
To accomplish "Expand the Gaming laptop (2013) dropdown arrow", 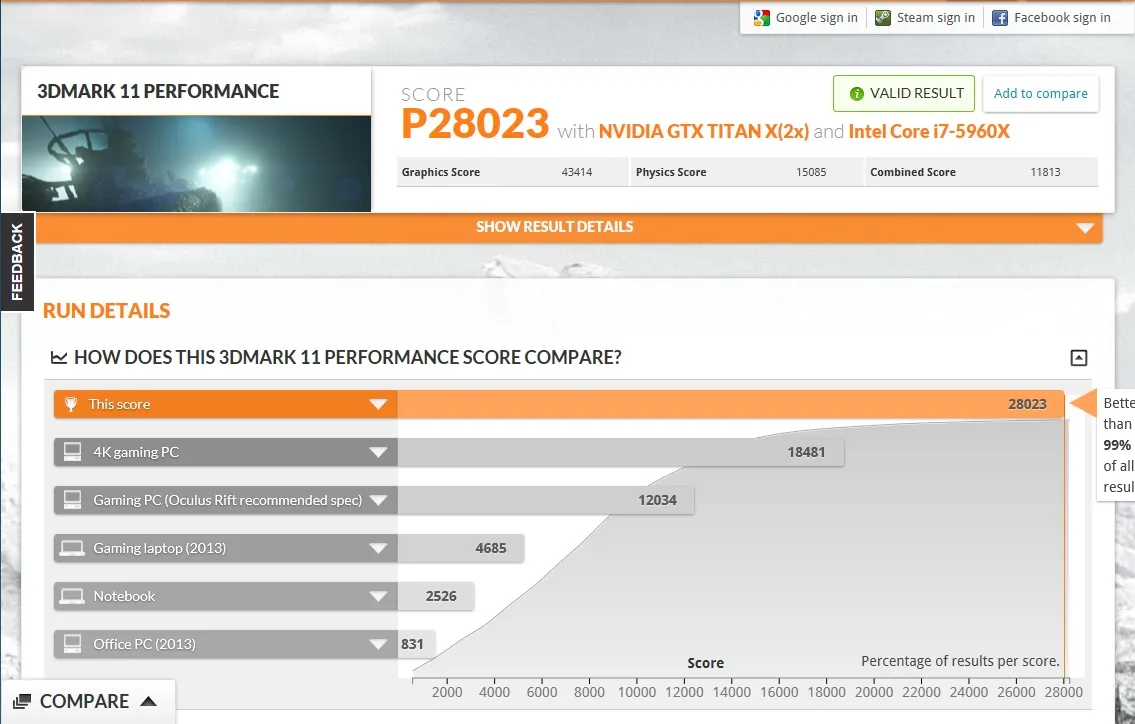I will (378, 548).
